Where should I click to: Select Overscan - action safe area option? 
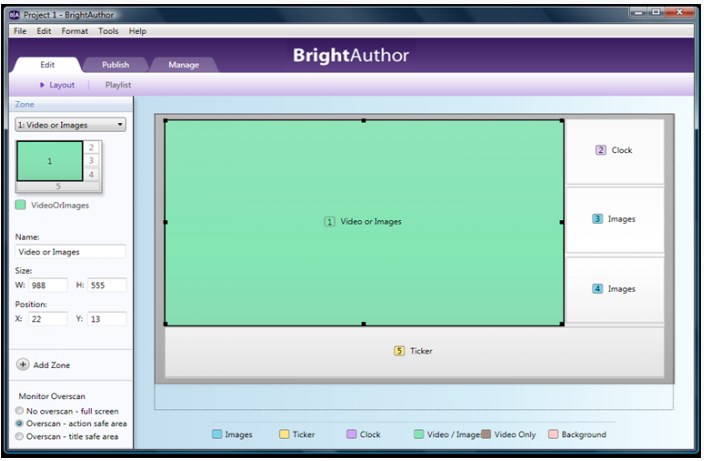point(19,423)
